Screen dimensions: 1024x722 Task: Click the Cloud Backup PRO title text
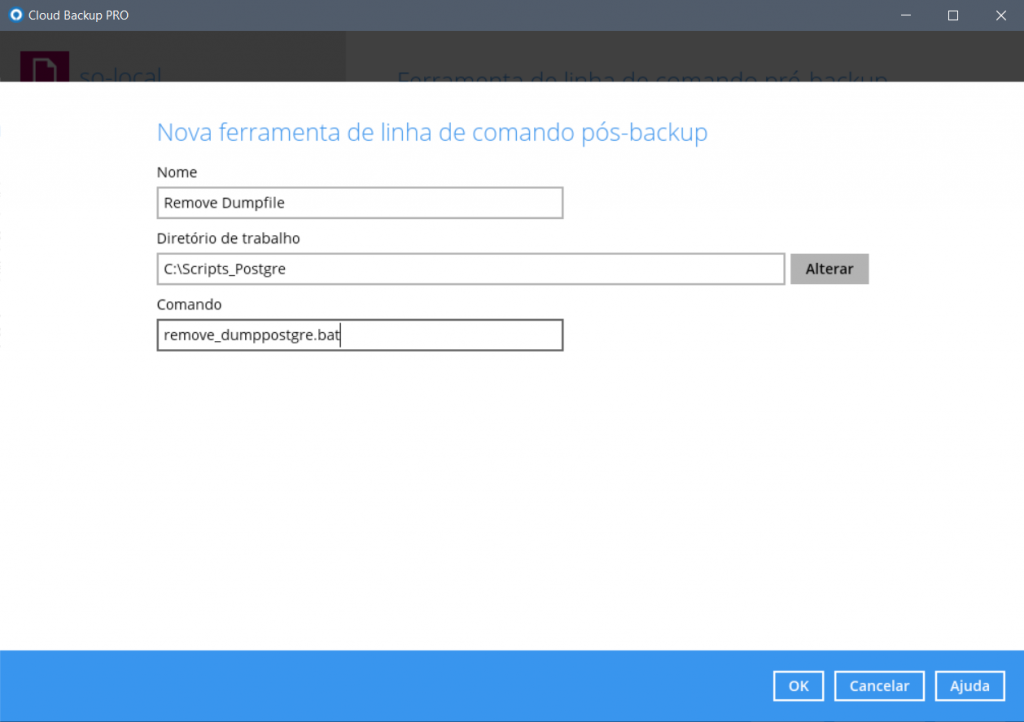[78, 15]
